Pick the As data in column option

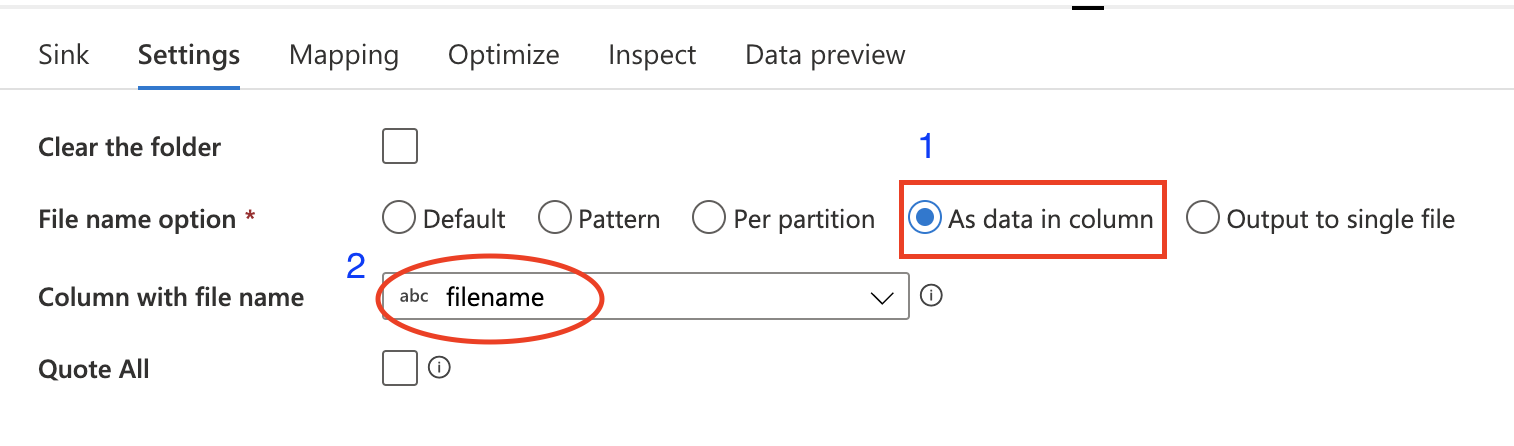coord(923,218)
